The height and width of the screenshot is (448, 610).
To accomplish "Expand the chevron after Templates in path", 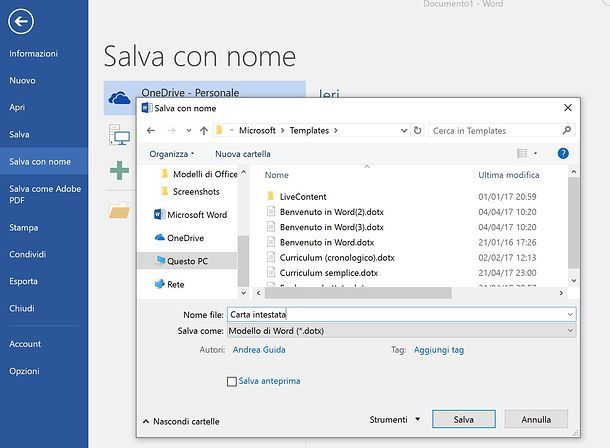I will [336, 131].
